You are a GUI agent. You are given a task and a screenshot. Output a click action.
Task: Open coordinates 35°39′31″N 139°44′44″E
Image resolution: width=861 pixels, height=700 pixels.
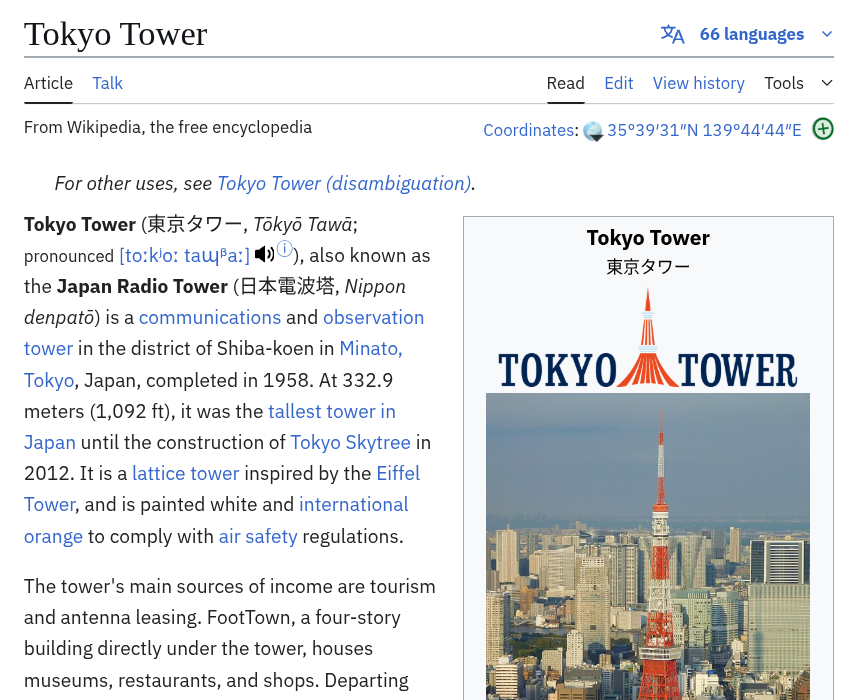pyautogui.click(x=704, y=130)
